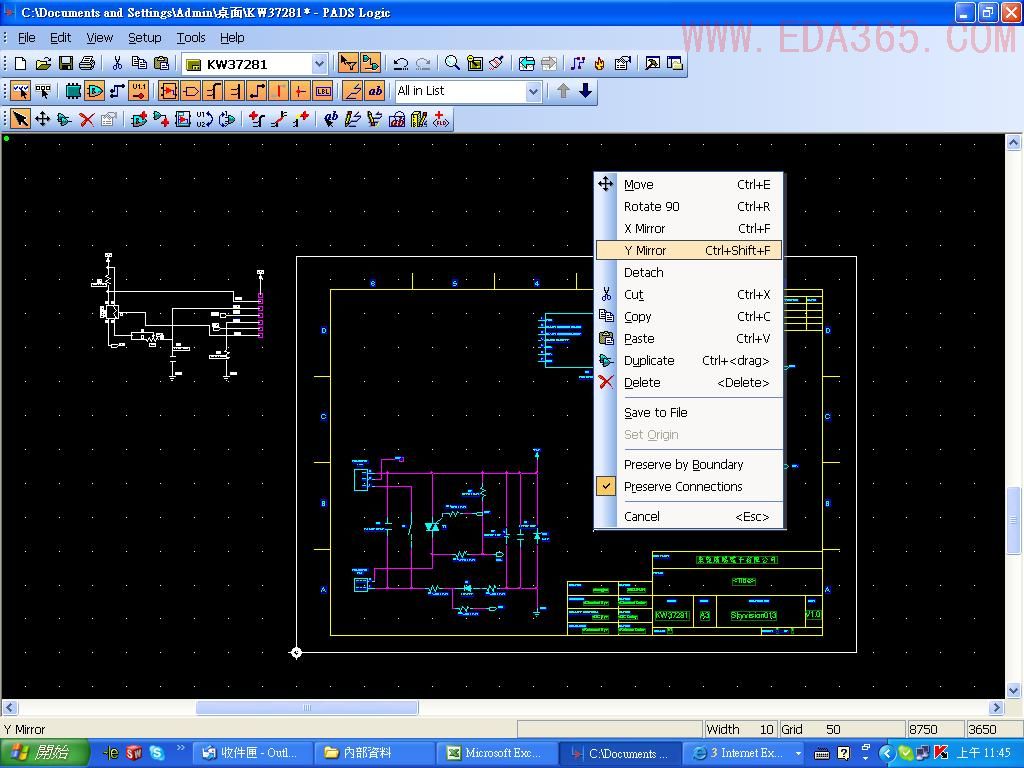The width and height of the screenshot is (1024, 768).
Task: Open a file with the folder icon
Action: [x=43, y=64]
